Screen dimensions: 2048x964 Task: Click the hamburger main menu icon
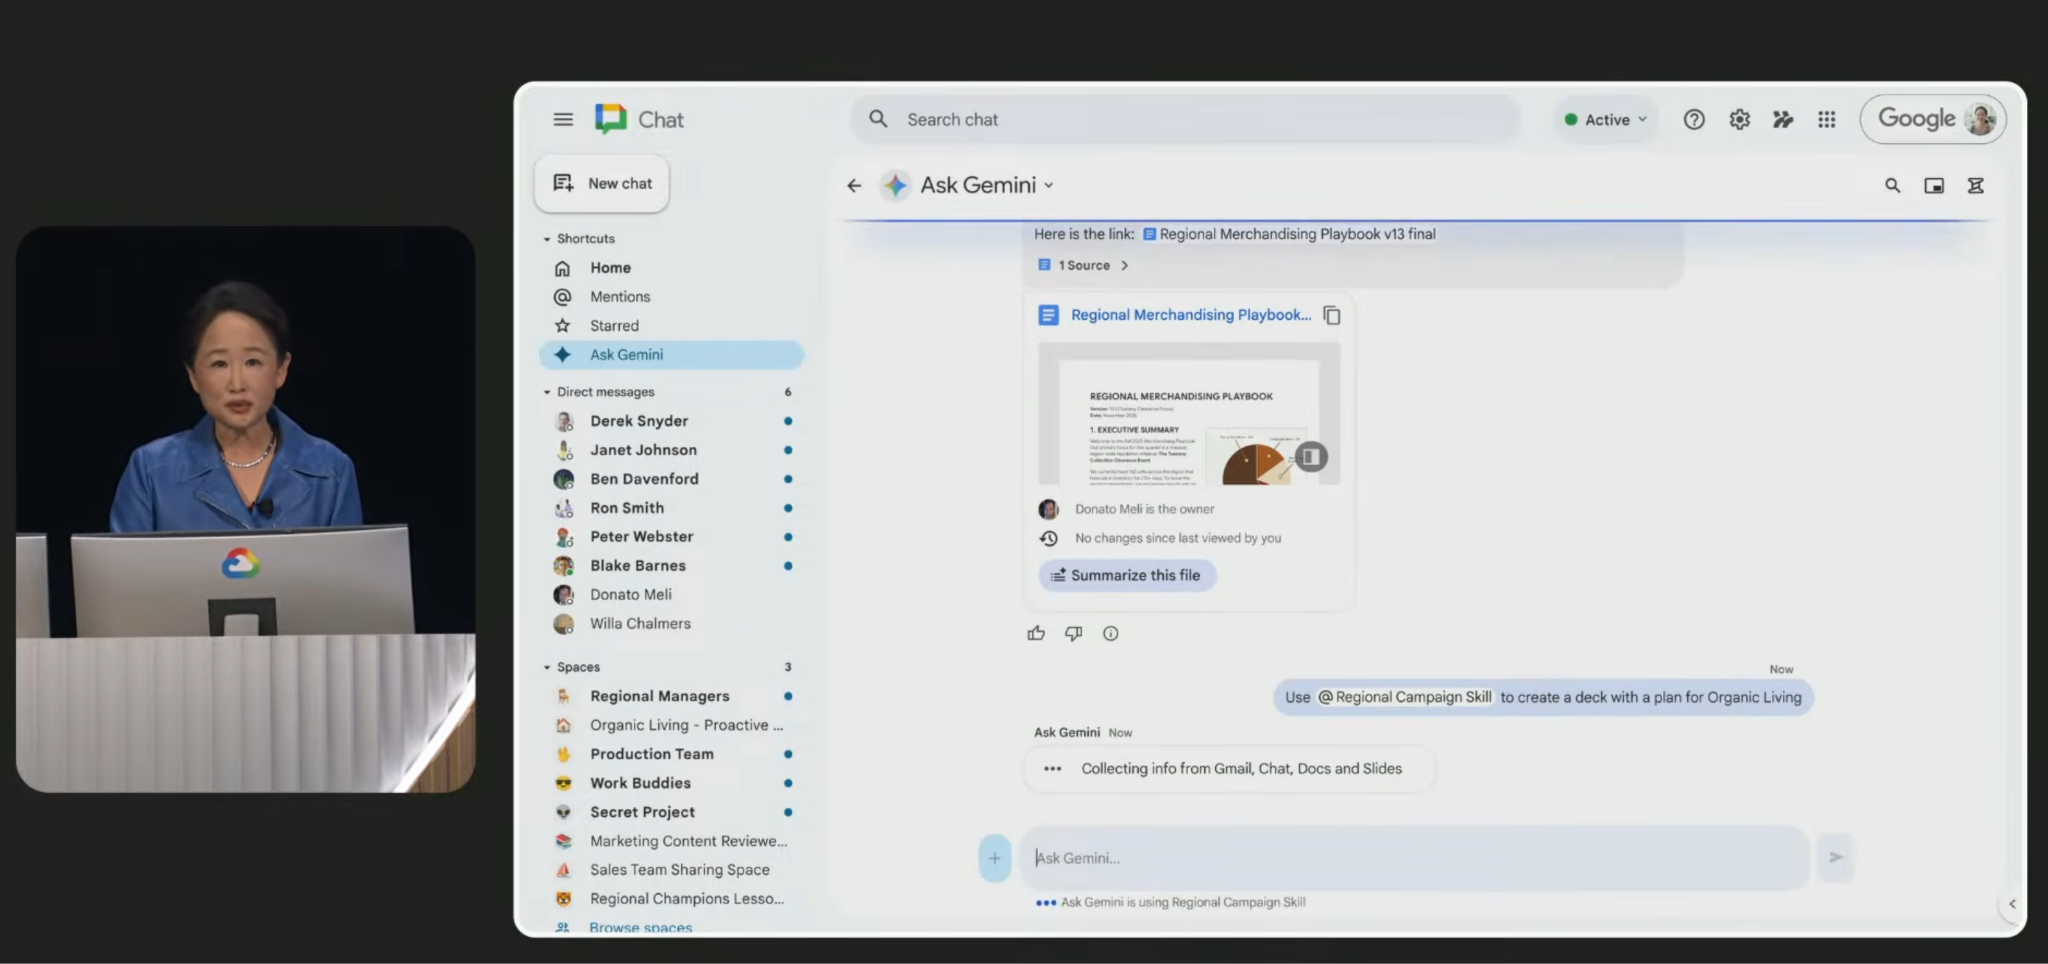[x=563, y=120]
